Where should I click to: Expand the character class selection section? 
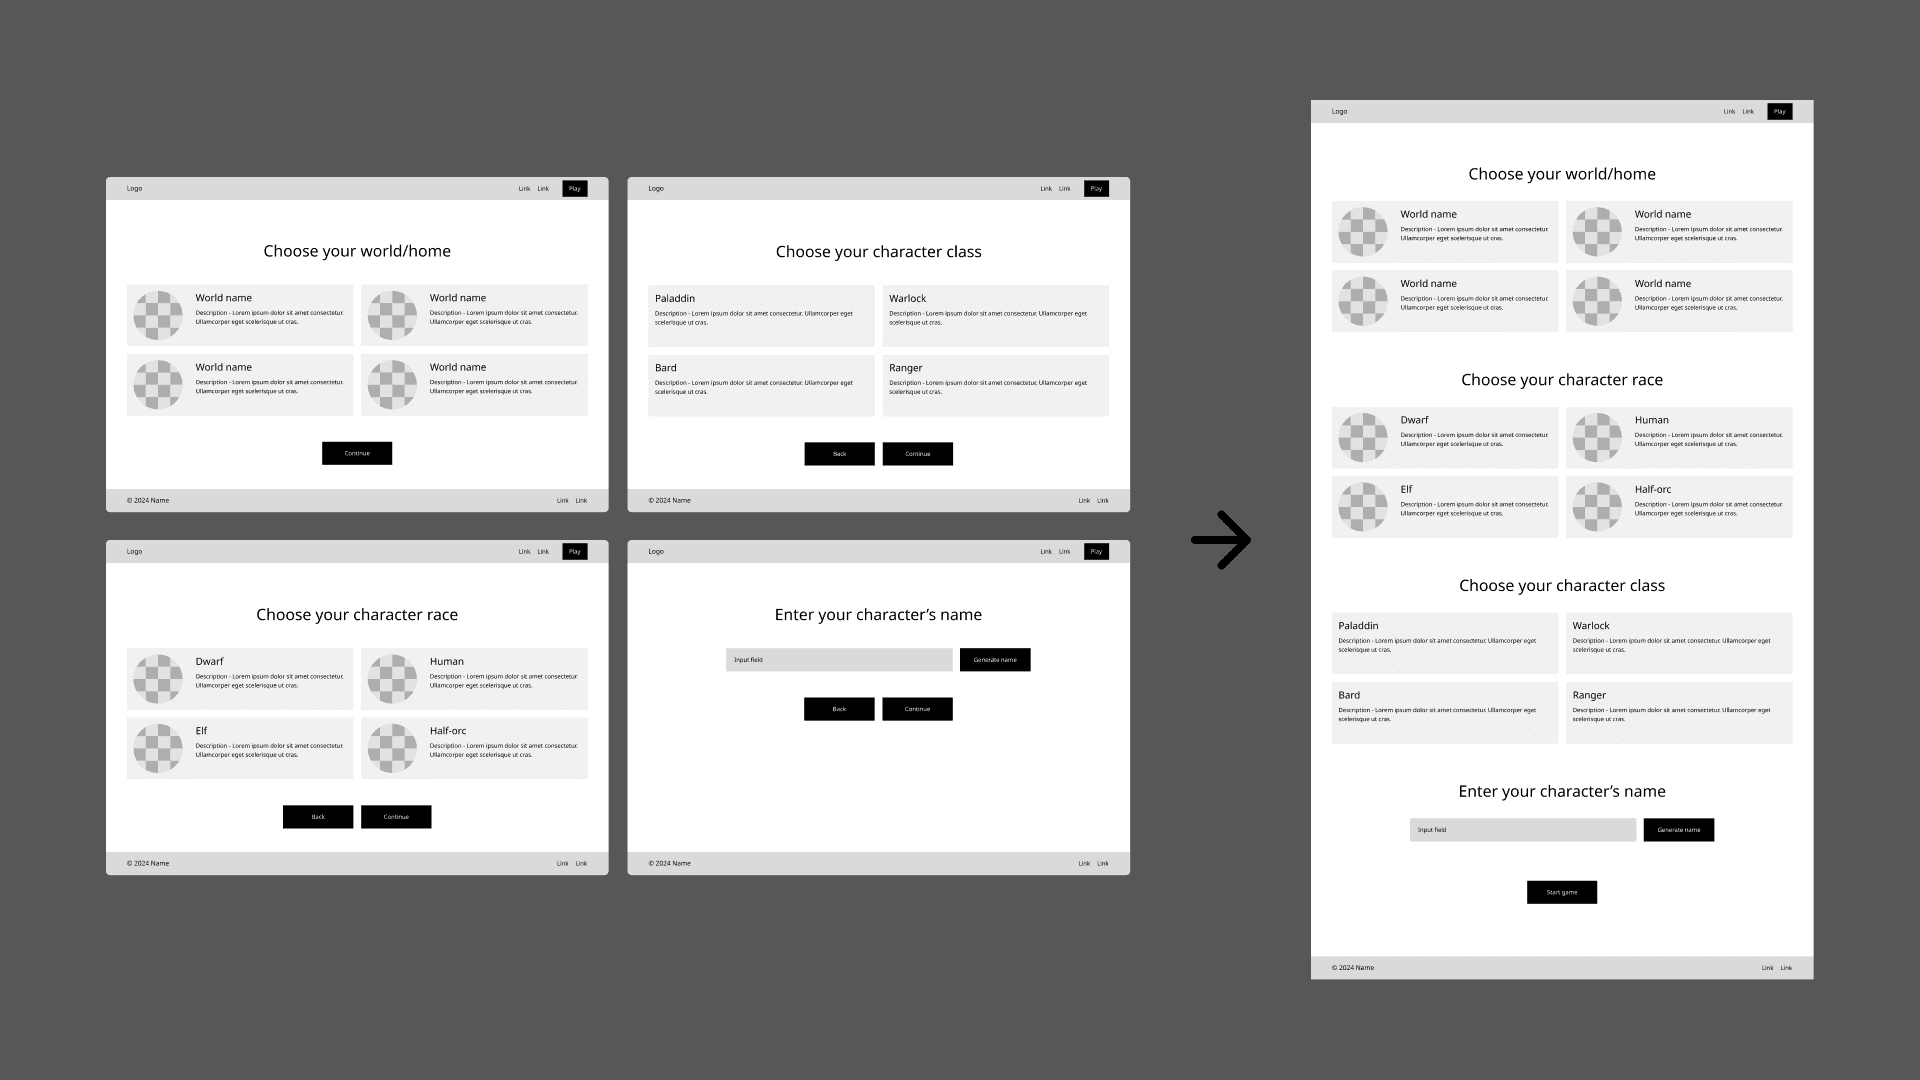[x=1561, y=584]
